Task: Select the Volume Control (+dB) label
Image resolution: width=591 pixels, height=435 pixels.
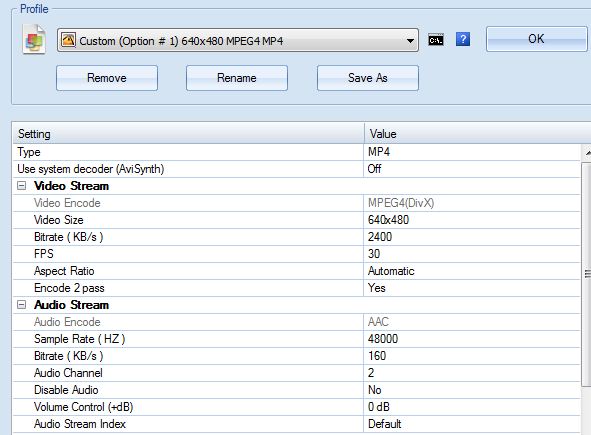Action: (83, 407)
